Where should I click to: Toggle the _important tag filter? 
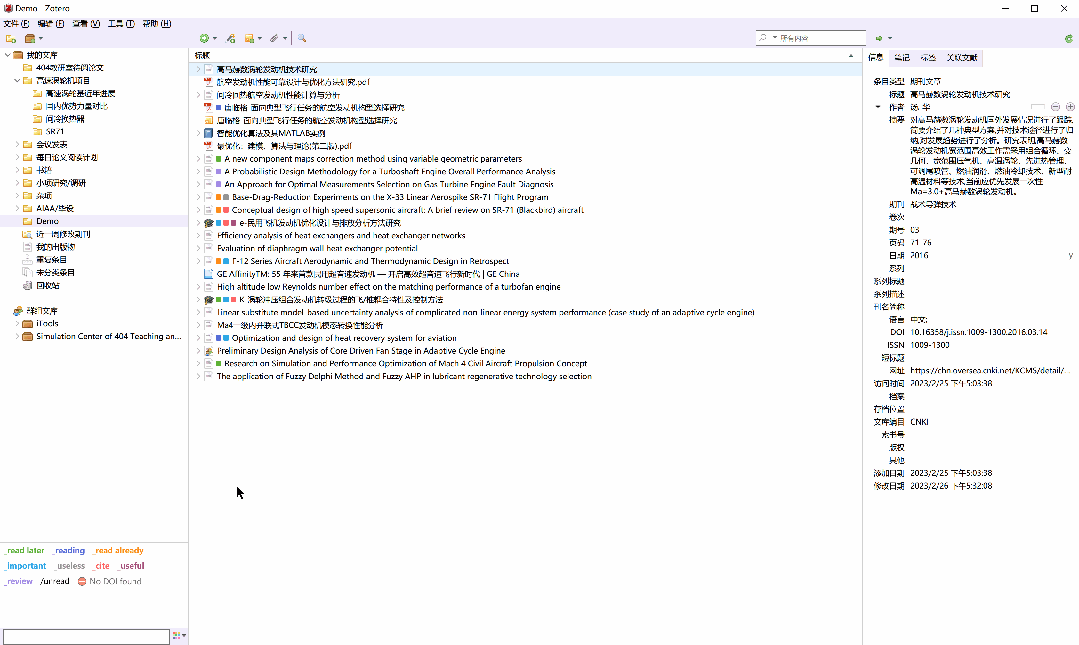pos(25,566)
